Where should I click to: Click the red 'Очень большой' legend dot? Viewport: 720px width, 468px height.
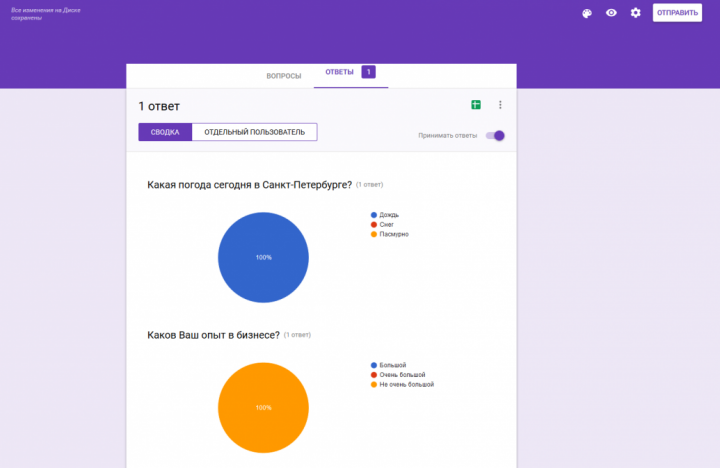(374, 375)
